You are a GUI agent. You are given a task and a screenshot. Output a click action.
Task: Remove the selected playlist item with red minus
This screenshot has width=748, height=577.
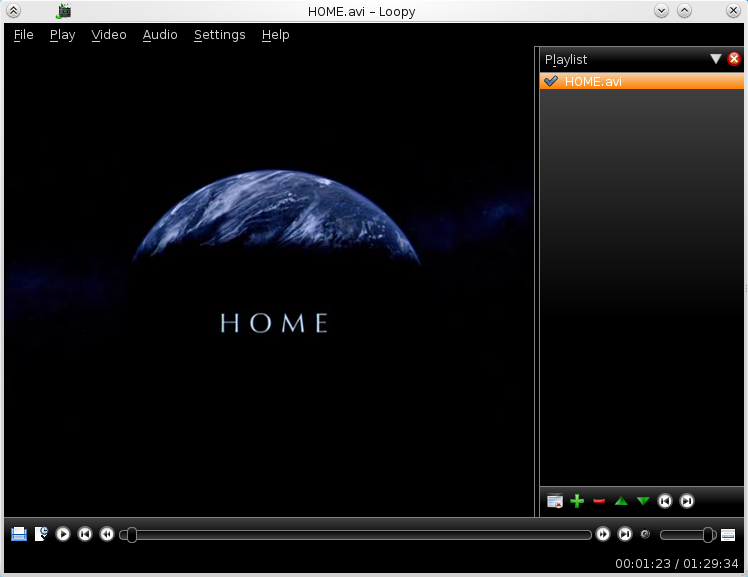click(x=599, y=501)
